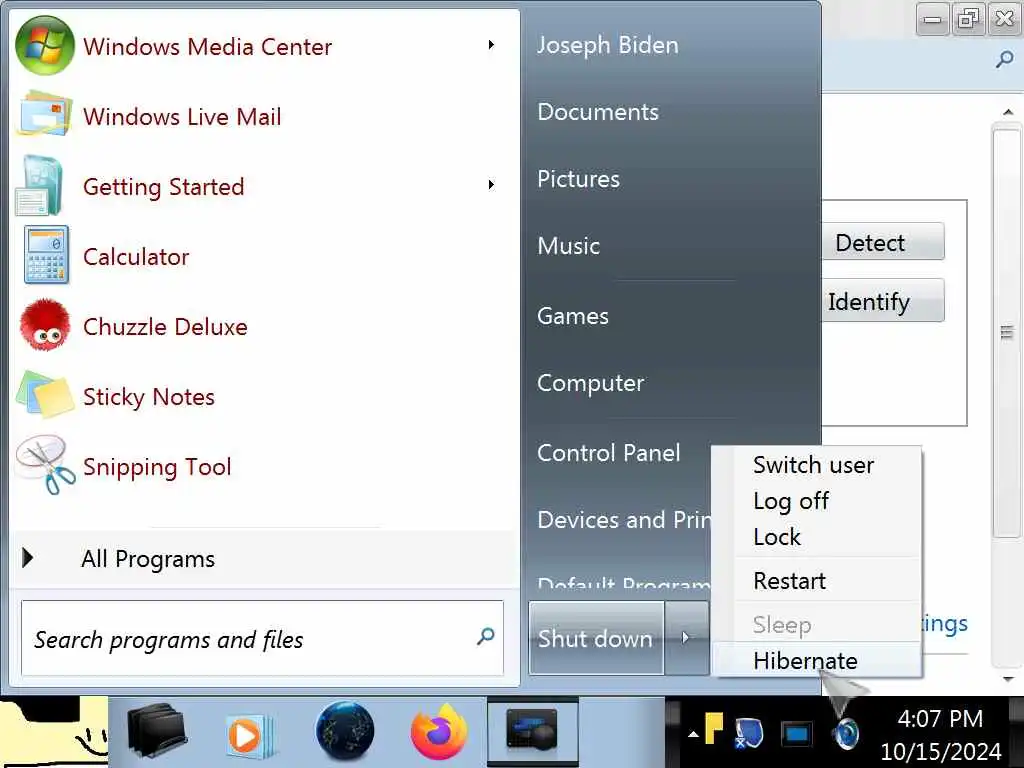The image size is (1024, 768).
Task: Click the search magnifier in Start search box
Action: point(485,636)
